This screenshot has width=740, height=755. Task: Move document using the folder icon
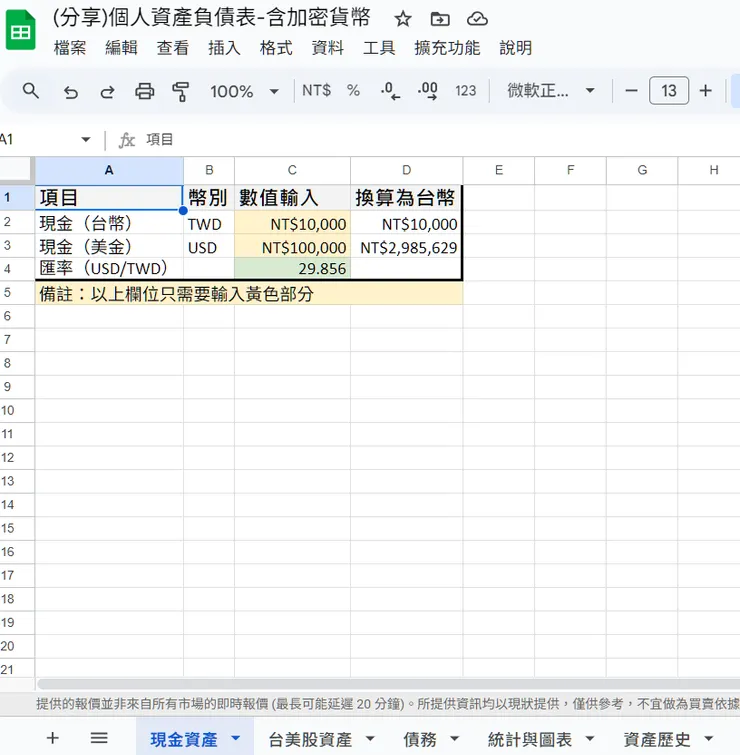coord(440,19)
